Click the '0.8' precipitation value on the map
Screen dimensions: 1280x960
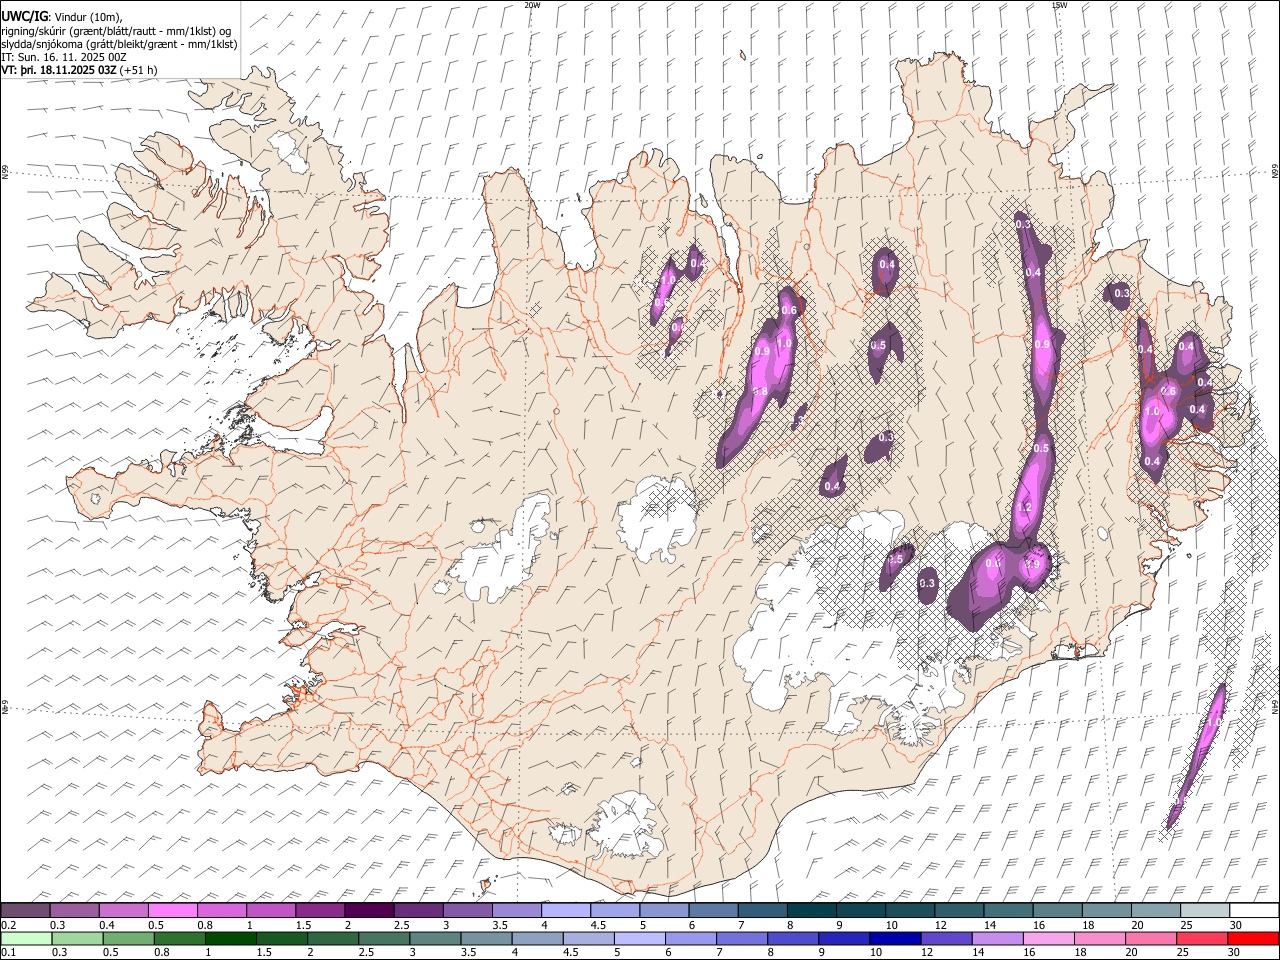(x=760, y=392)
